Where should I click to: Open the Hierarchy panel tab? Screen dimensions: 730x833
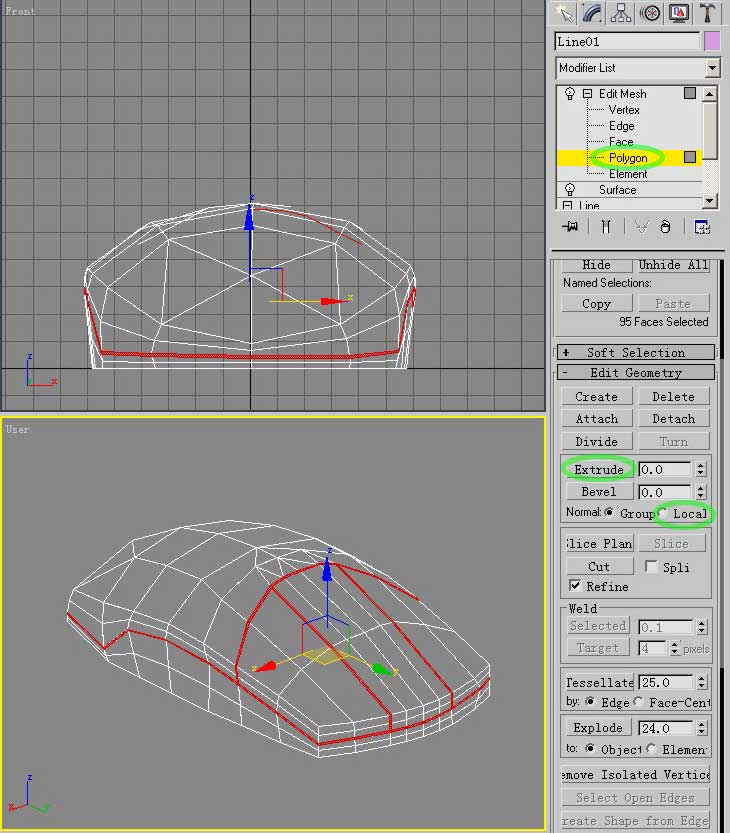click(x=622, y=13)
